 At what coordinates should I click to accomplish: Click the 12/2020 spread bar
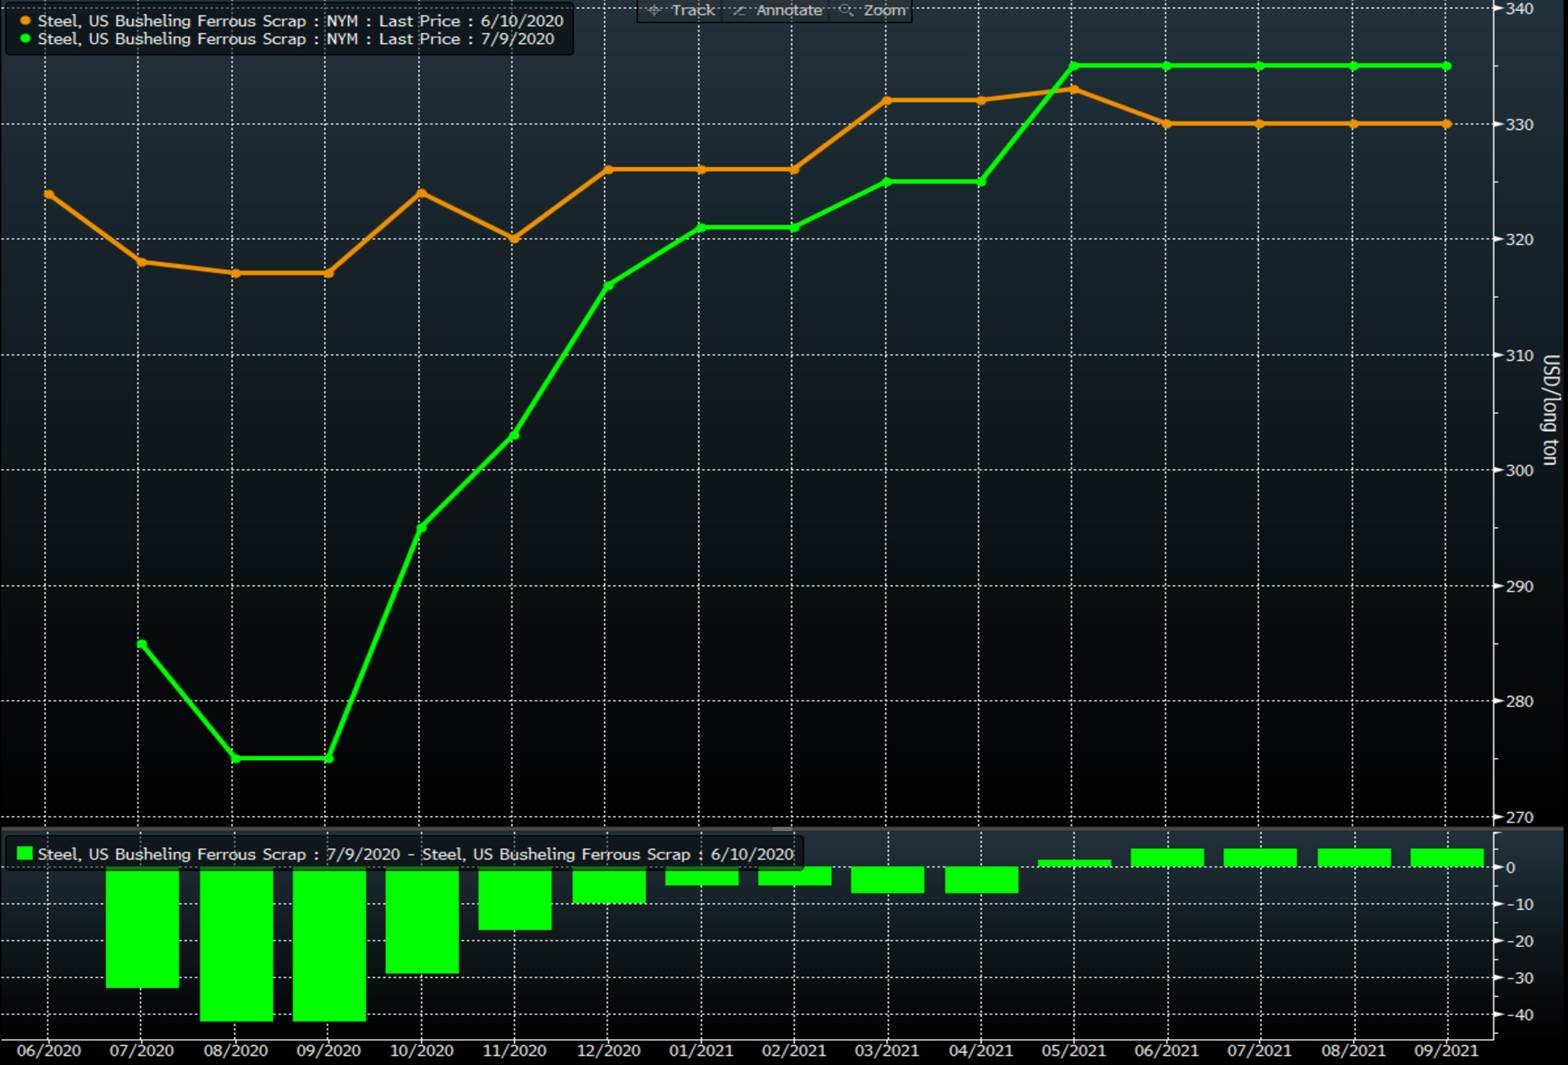pos(609,886)
